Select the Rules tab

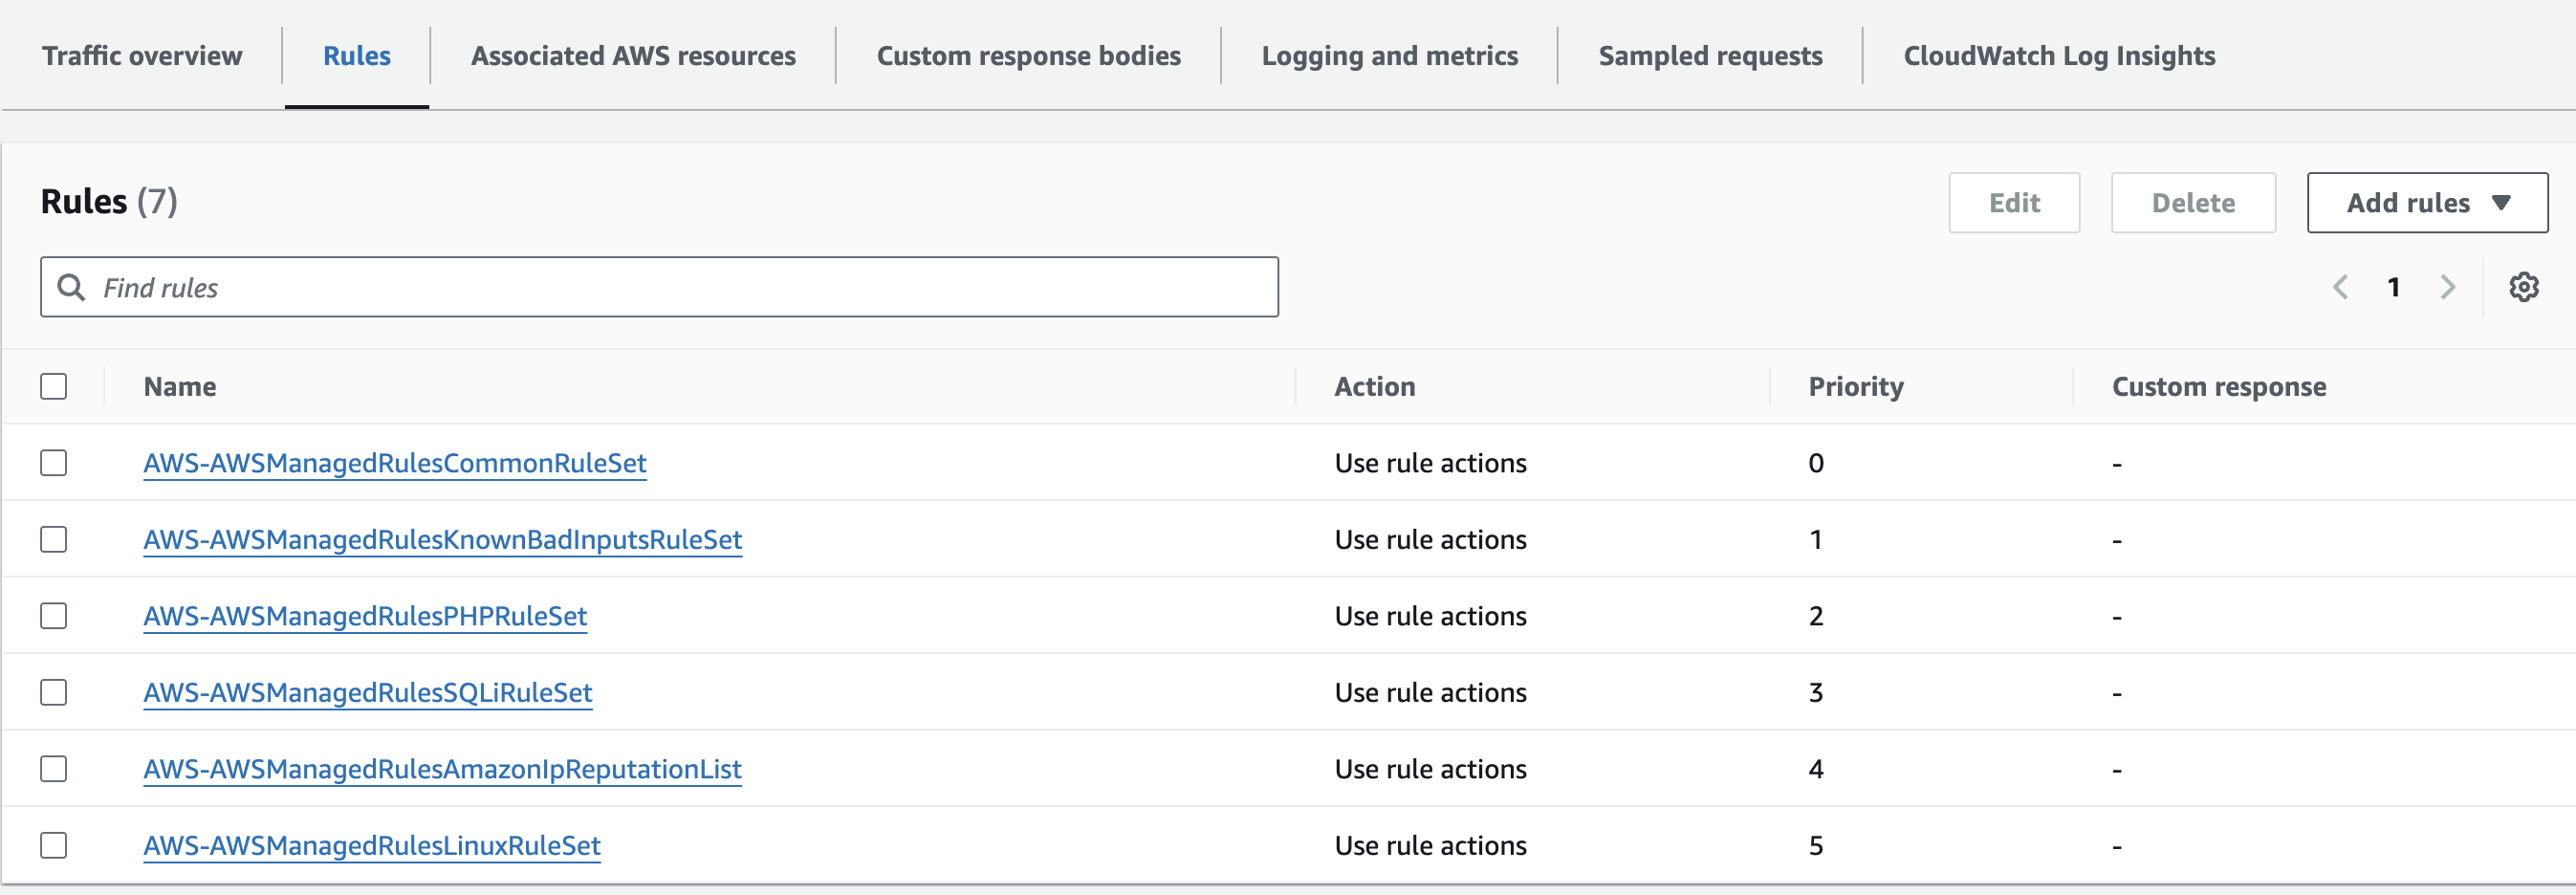357,55
